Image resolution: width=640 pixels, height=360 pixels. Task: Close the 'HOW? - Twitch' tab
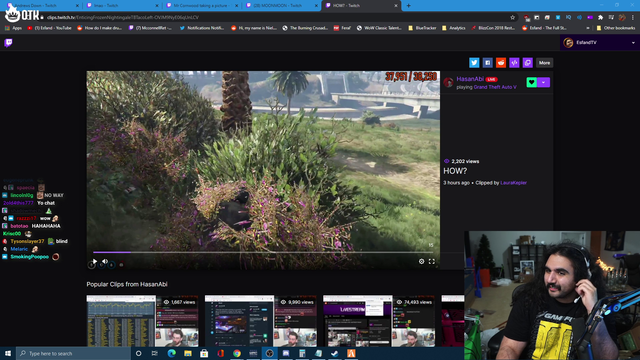point(396,6)
